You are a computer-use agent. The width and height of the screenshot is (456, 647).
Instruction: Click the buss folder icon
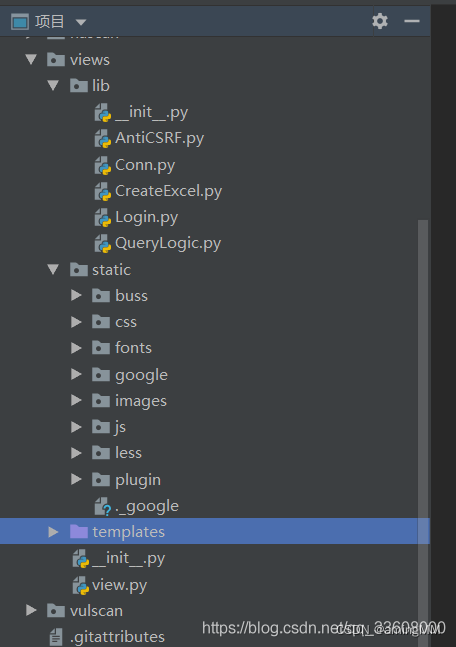[101, 295]
